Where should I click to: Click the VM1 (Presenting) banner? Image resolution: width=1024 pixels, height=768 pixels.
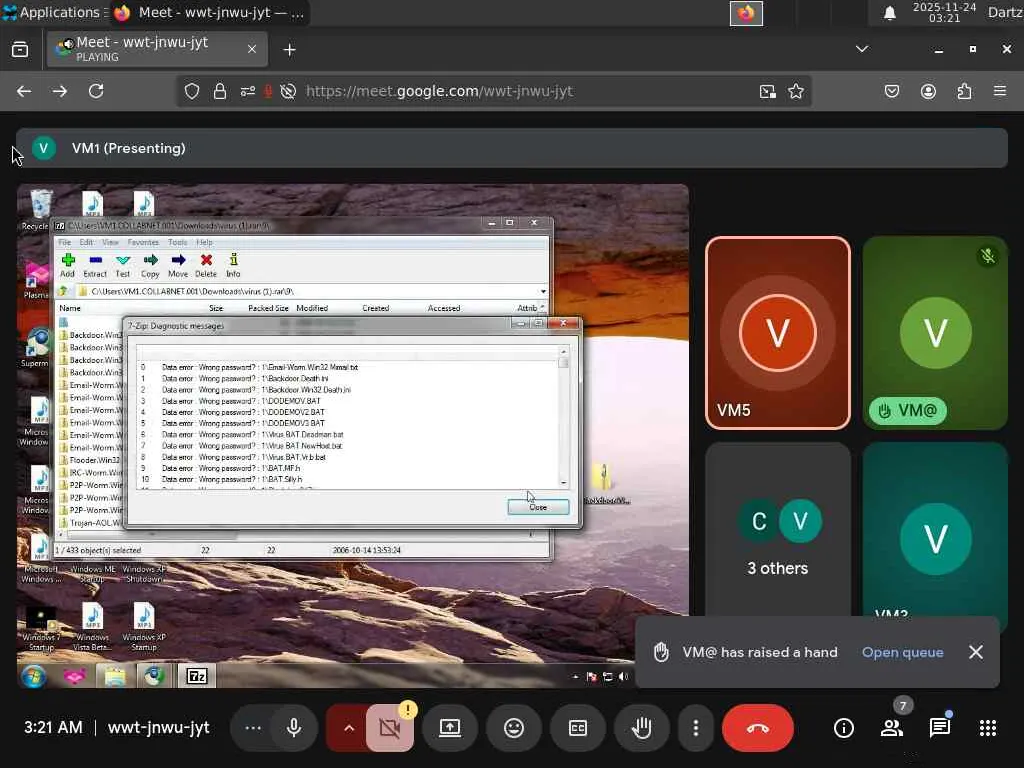point(512,148)
